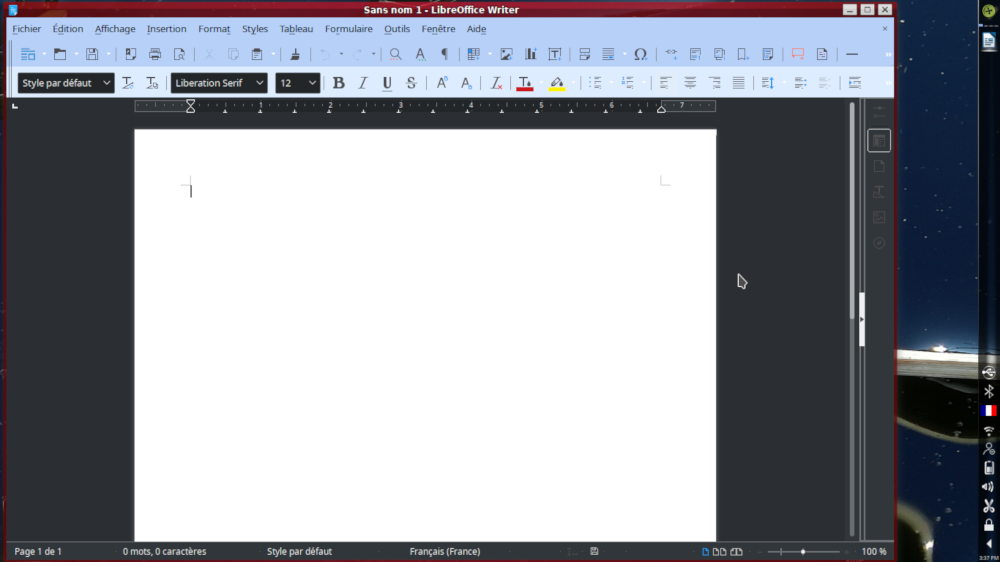This screenshot has width=1000, height=562.
Task: Open the sidebar Gallery panel icon
Action: (879, 218)
